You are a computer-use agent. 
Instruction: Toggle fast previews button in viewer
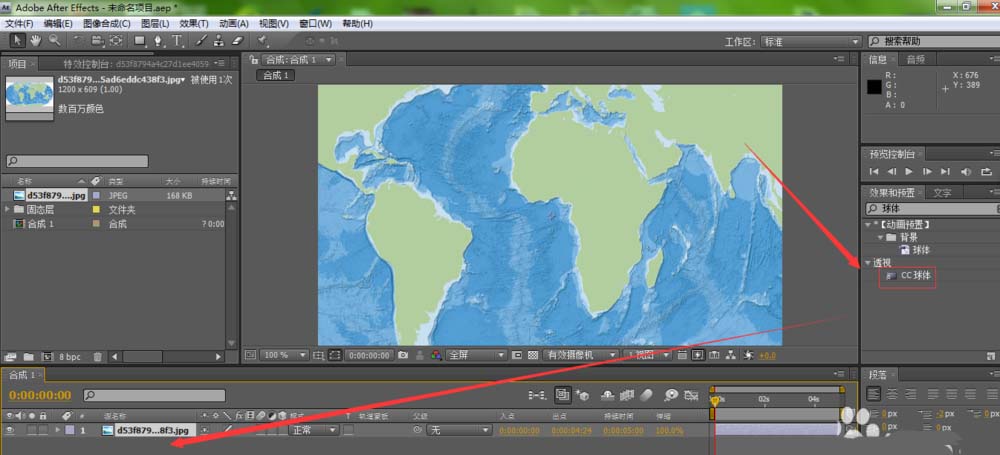tap(698, 355)
